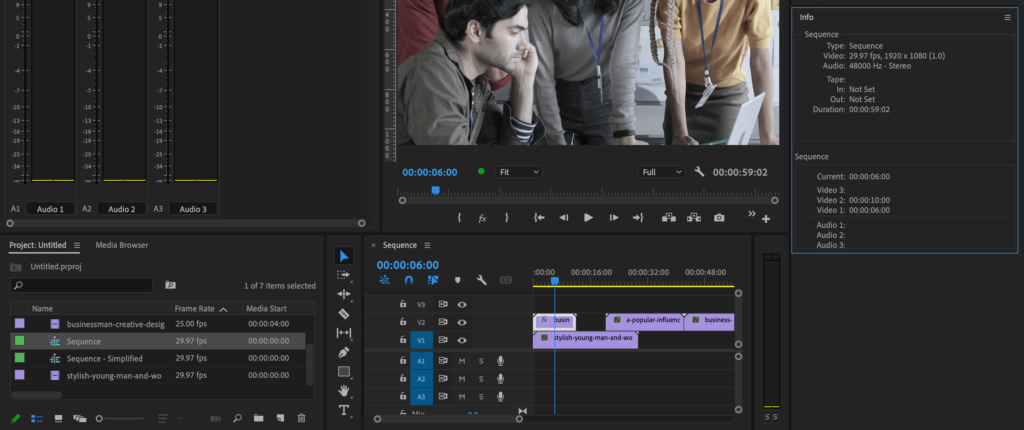This screenshot has width=1024, height=430.
Task: Click the Export Frame camera icon
Action: 719,218
